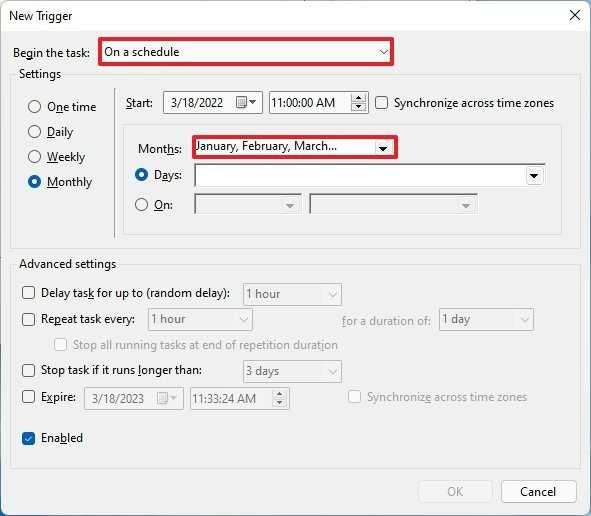Click the Cancel button
This screenshot has height=516, width=591.
click(538, 492)
